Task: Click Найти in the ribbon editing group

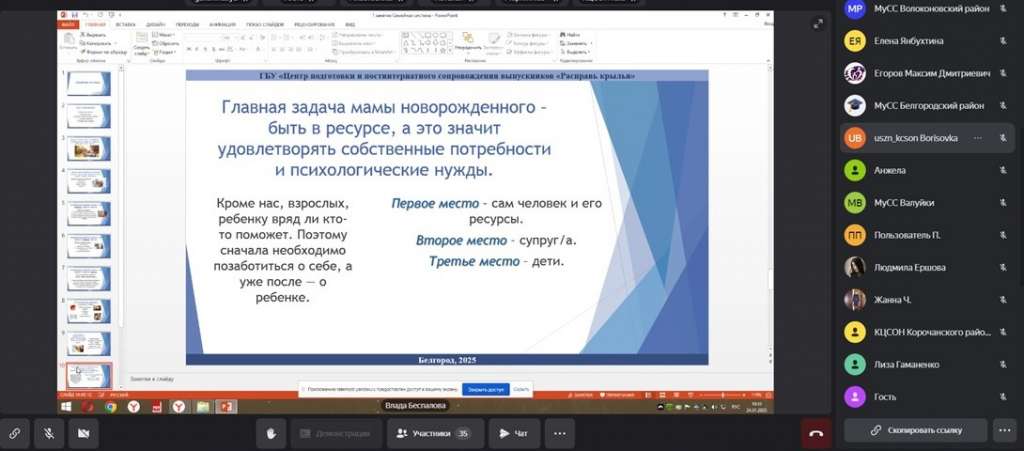Action: pyautogui.click(x=570, y=35)
